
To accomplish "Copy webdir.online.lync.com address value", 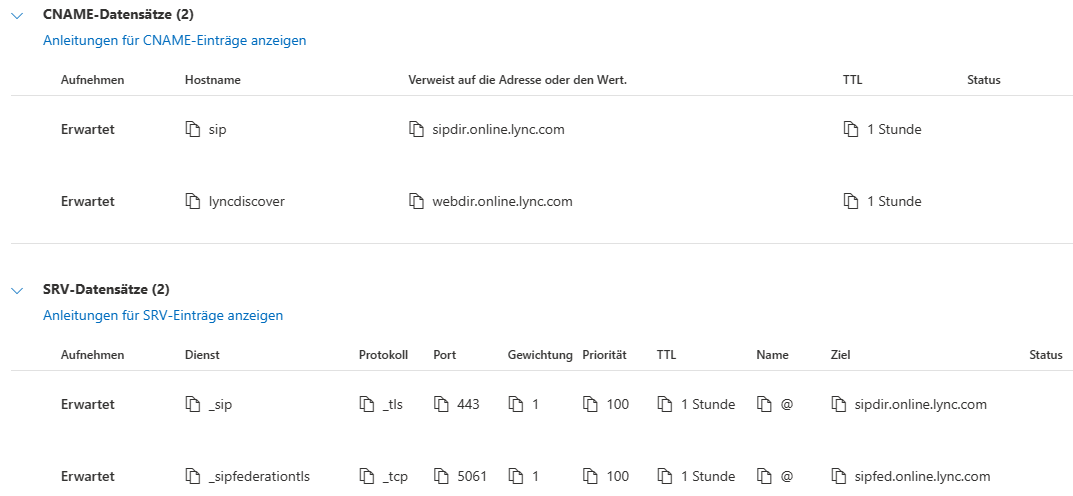I will [417, 202].
